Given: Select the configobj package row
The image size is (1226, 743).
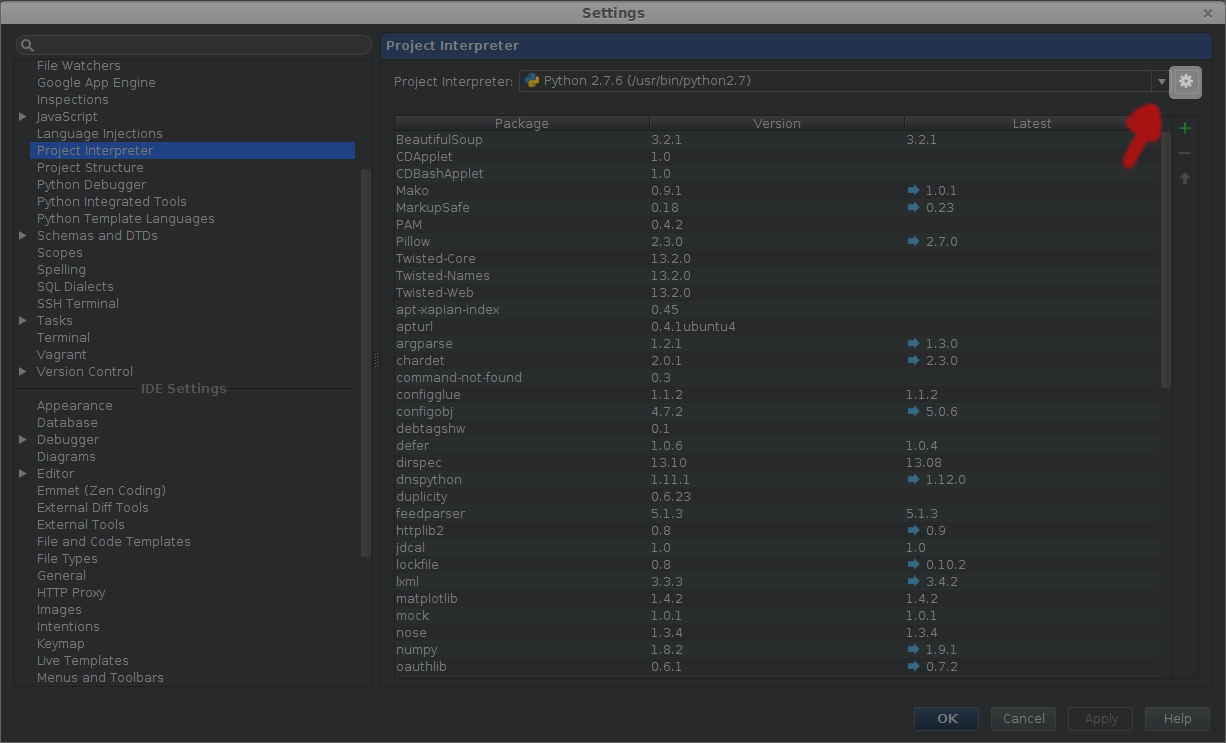Looking at the screenshot, I should click(x=777, y=412).
